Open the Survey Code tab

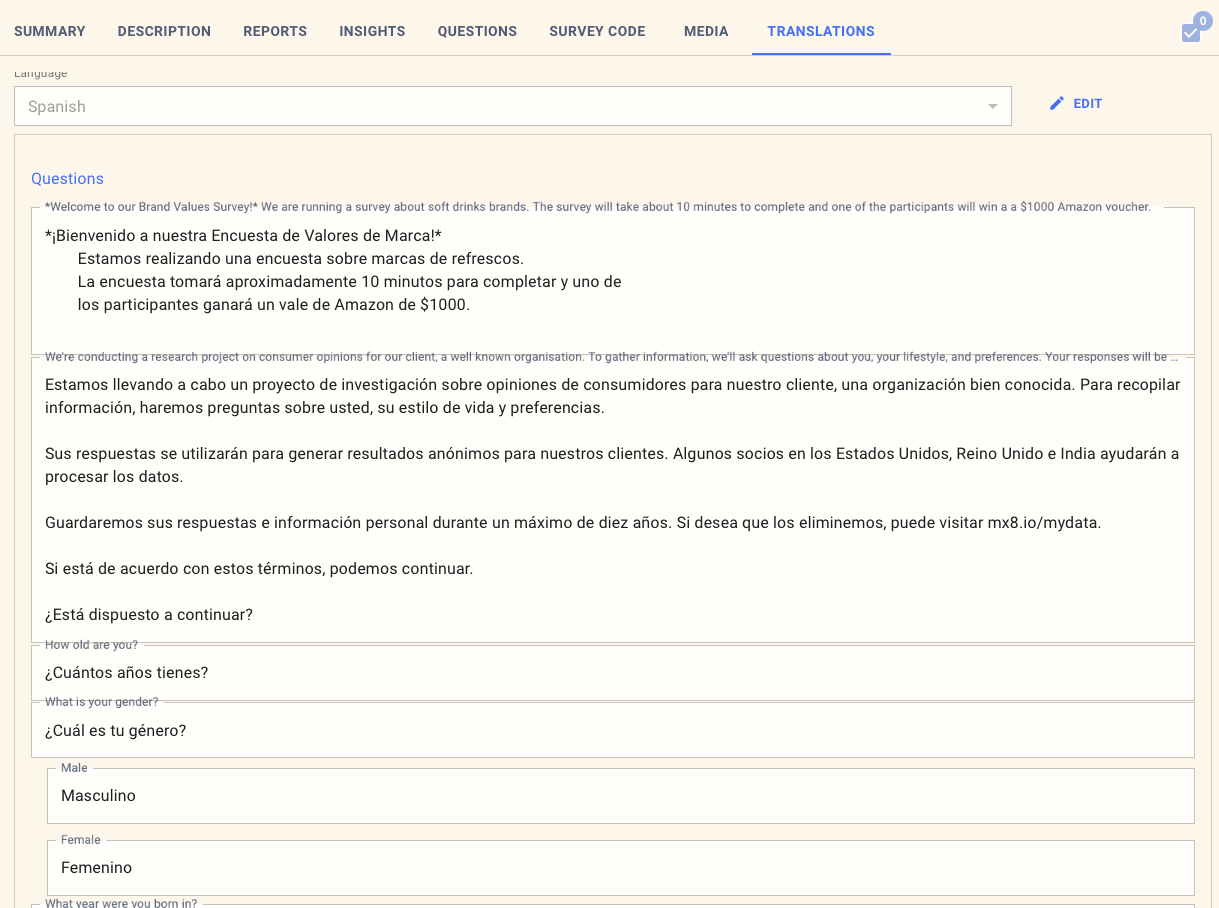(597, 31)
